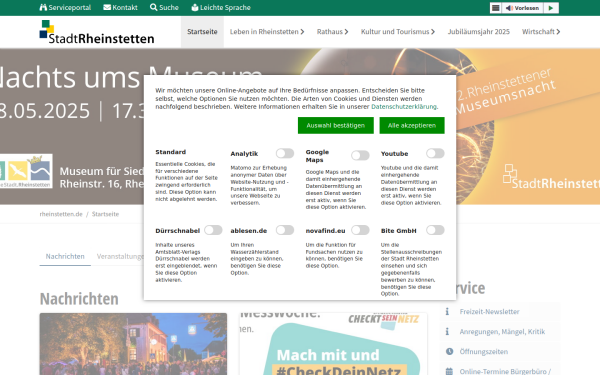Start Vorlesen playback with play button
600x375 pixels.
551,8
